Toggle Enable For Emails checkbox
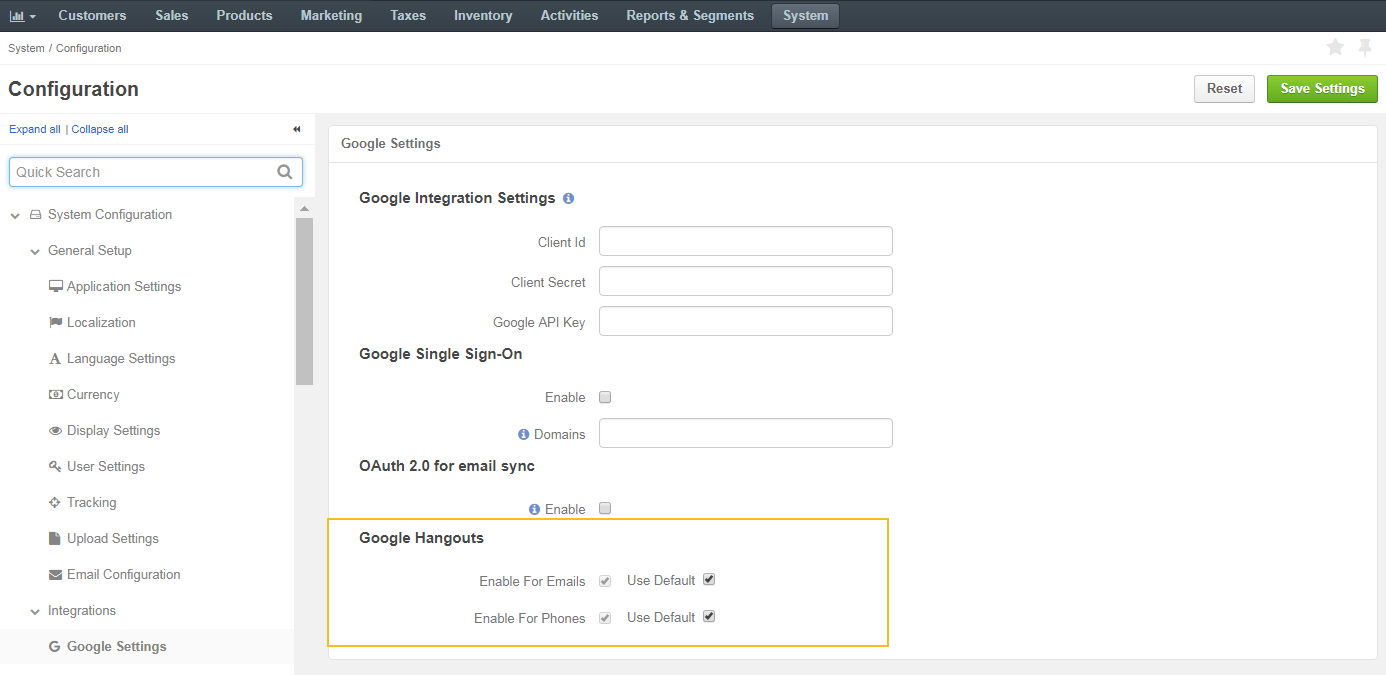The height and width of the screenshot is (675, 1386). 605,580
